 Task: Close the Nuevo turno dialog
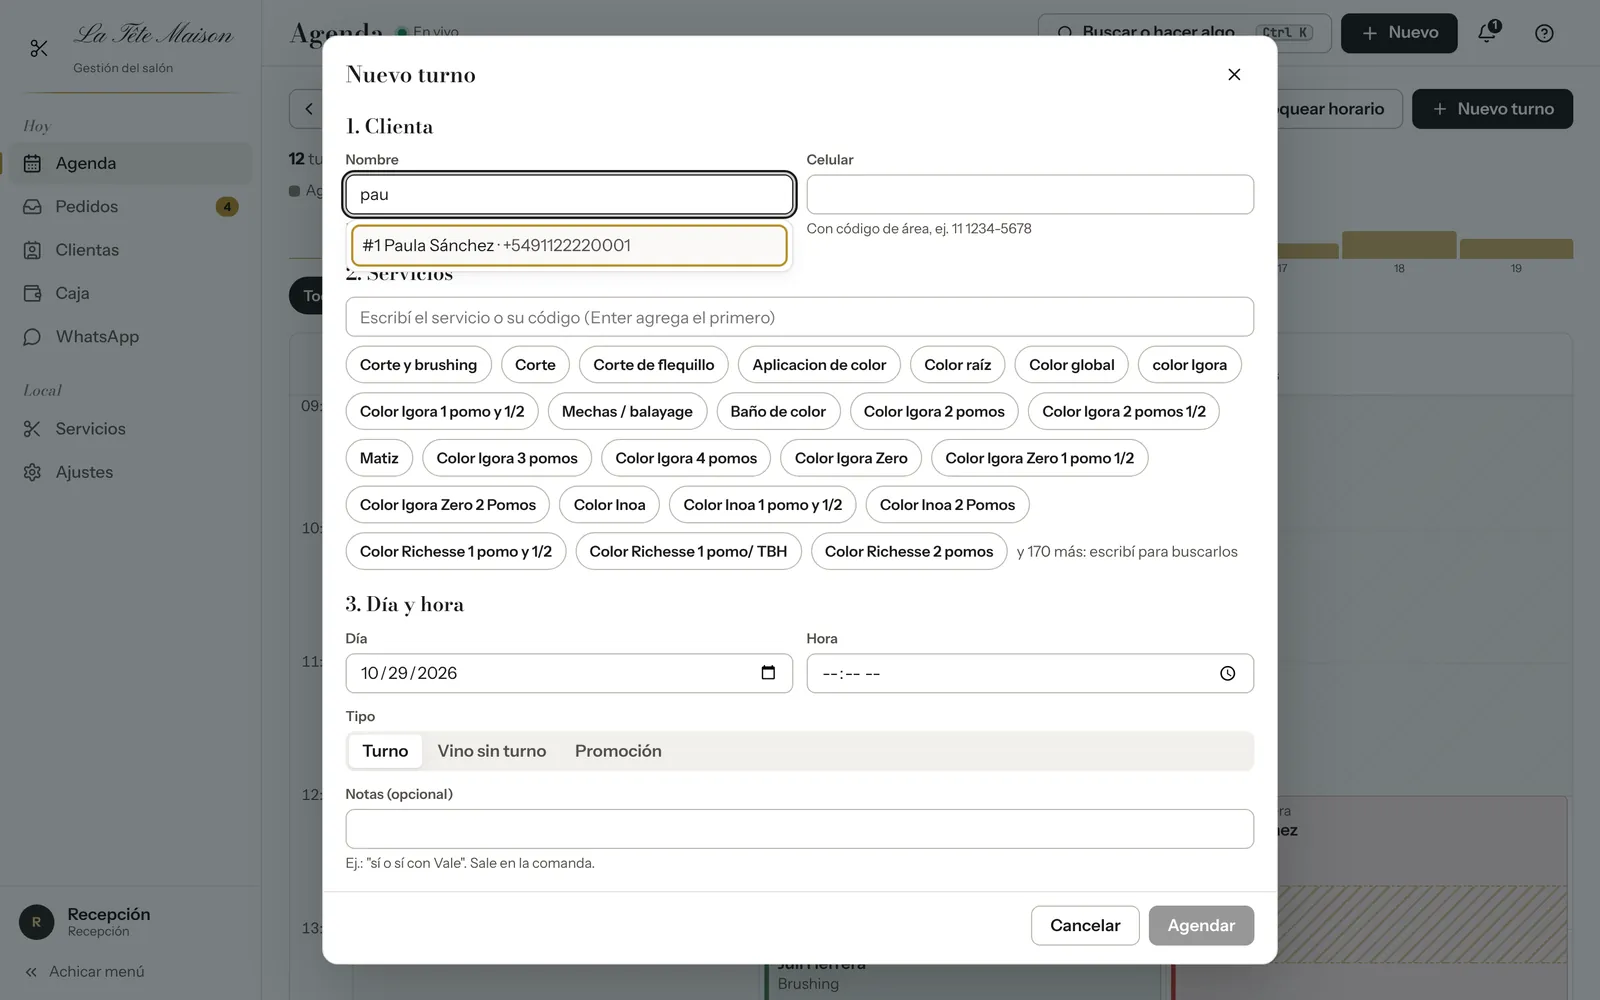pos(1234,75)
